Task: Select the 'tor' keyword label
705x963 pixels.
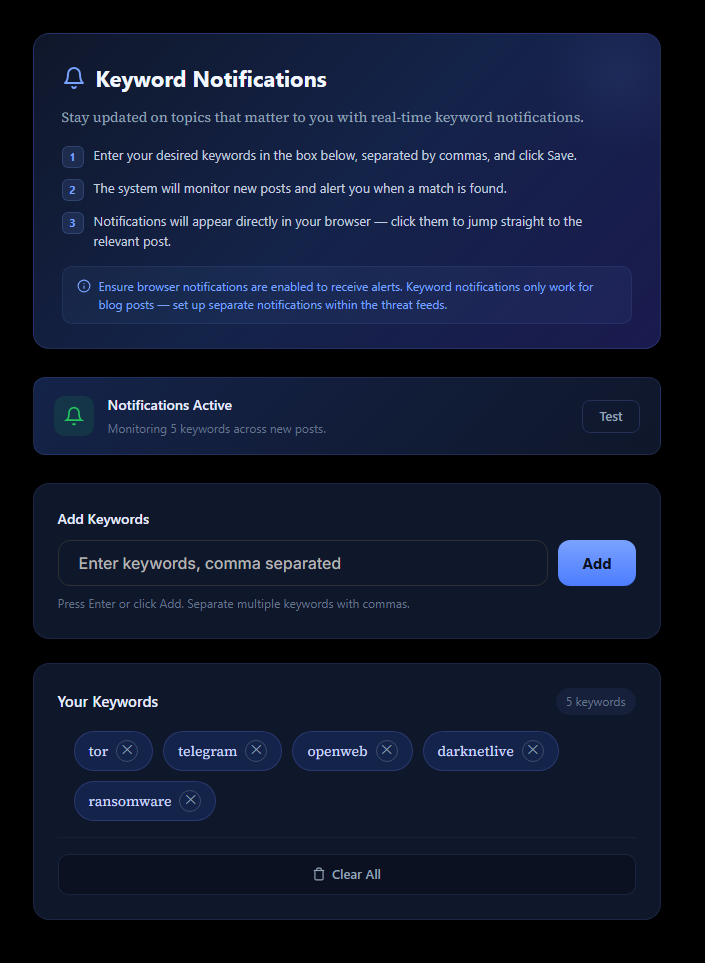Action: 98,751
